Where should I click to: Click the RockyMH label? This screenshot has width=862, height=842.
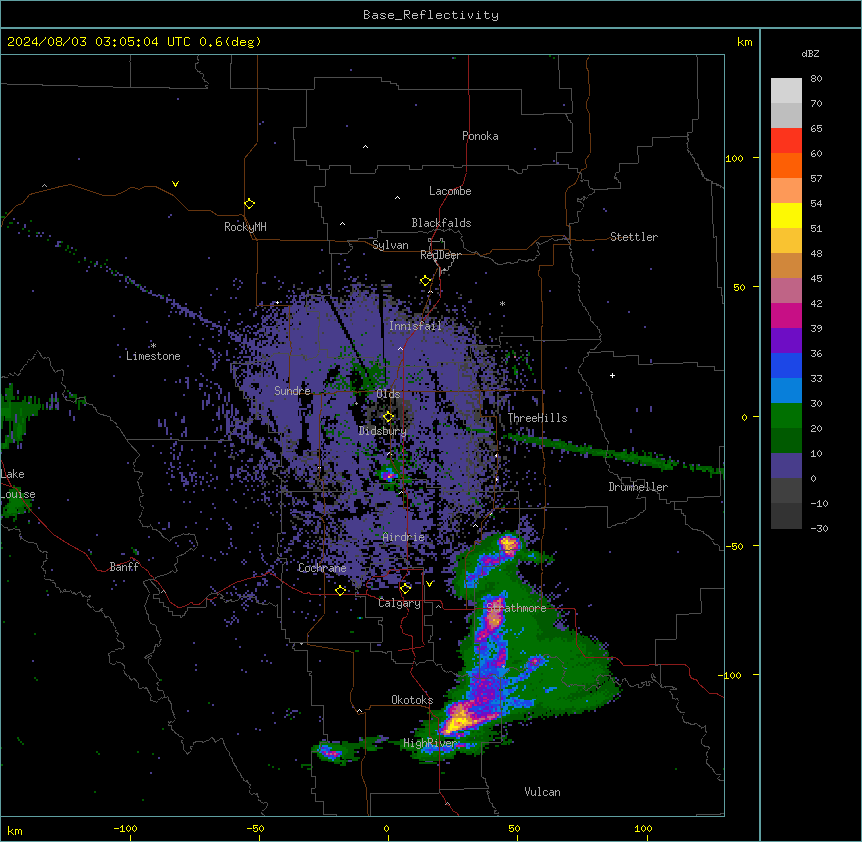(x=245, y=227)
